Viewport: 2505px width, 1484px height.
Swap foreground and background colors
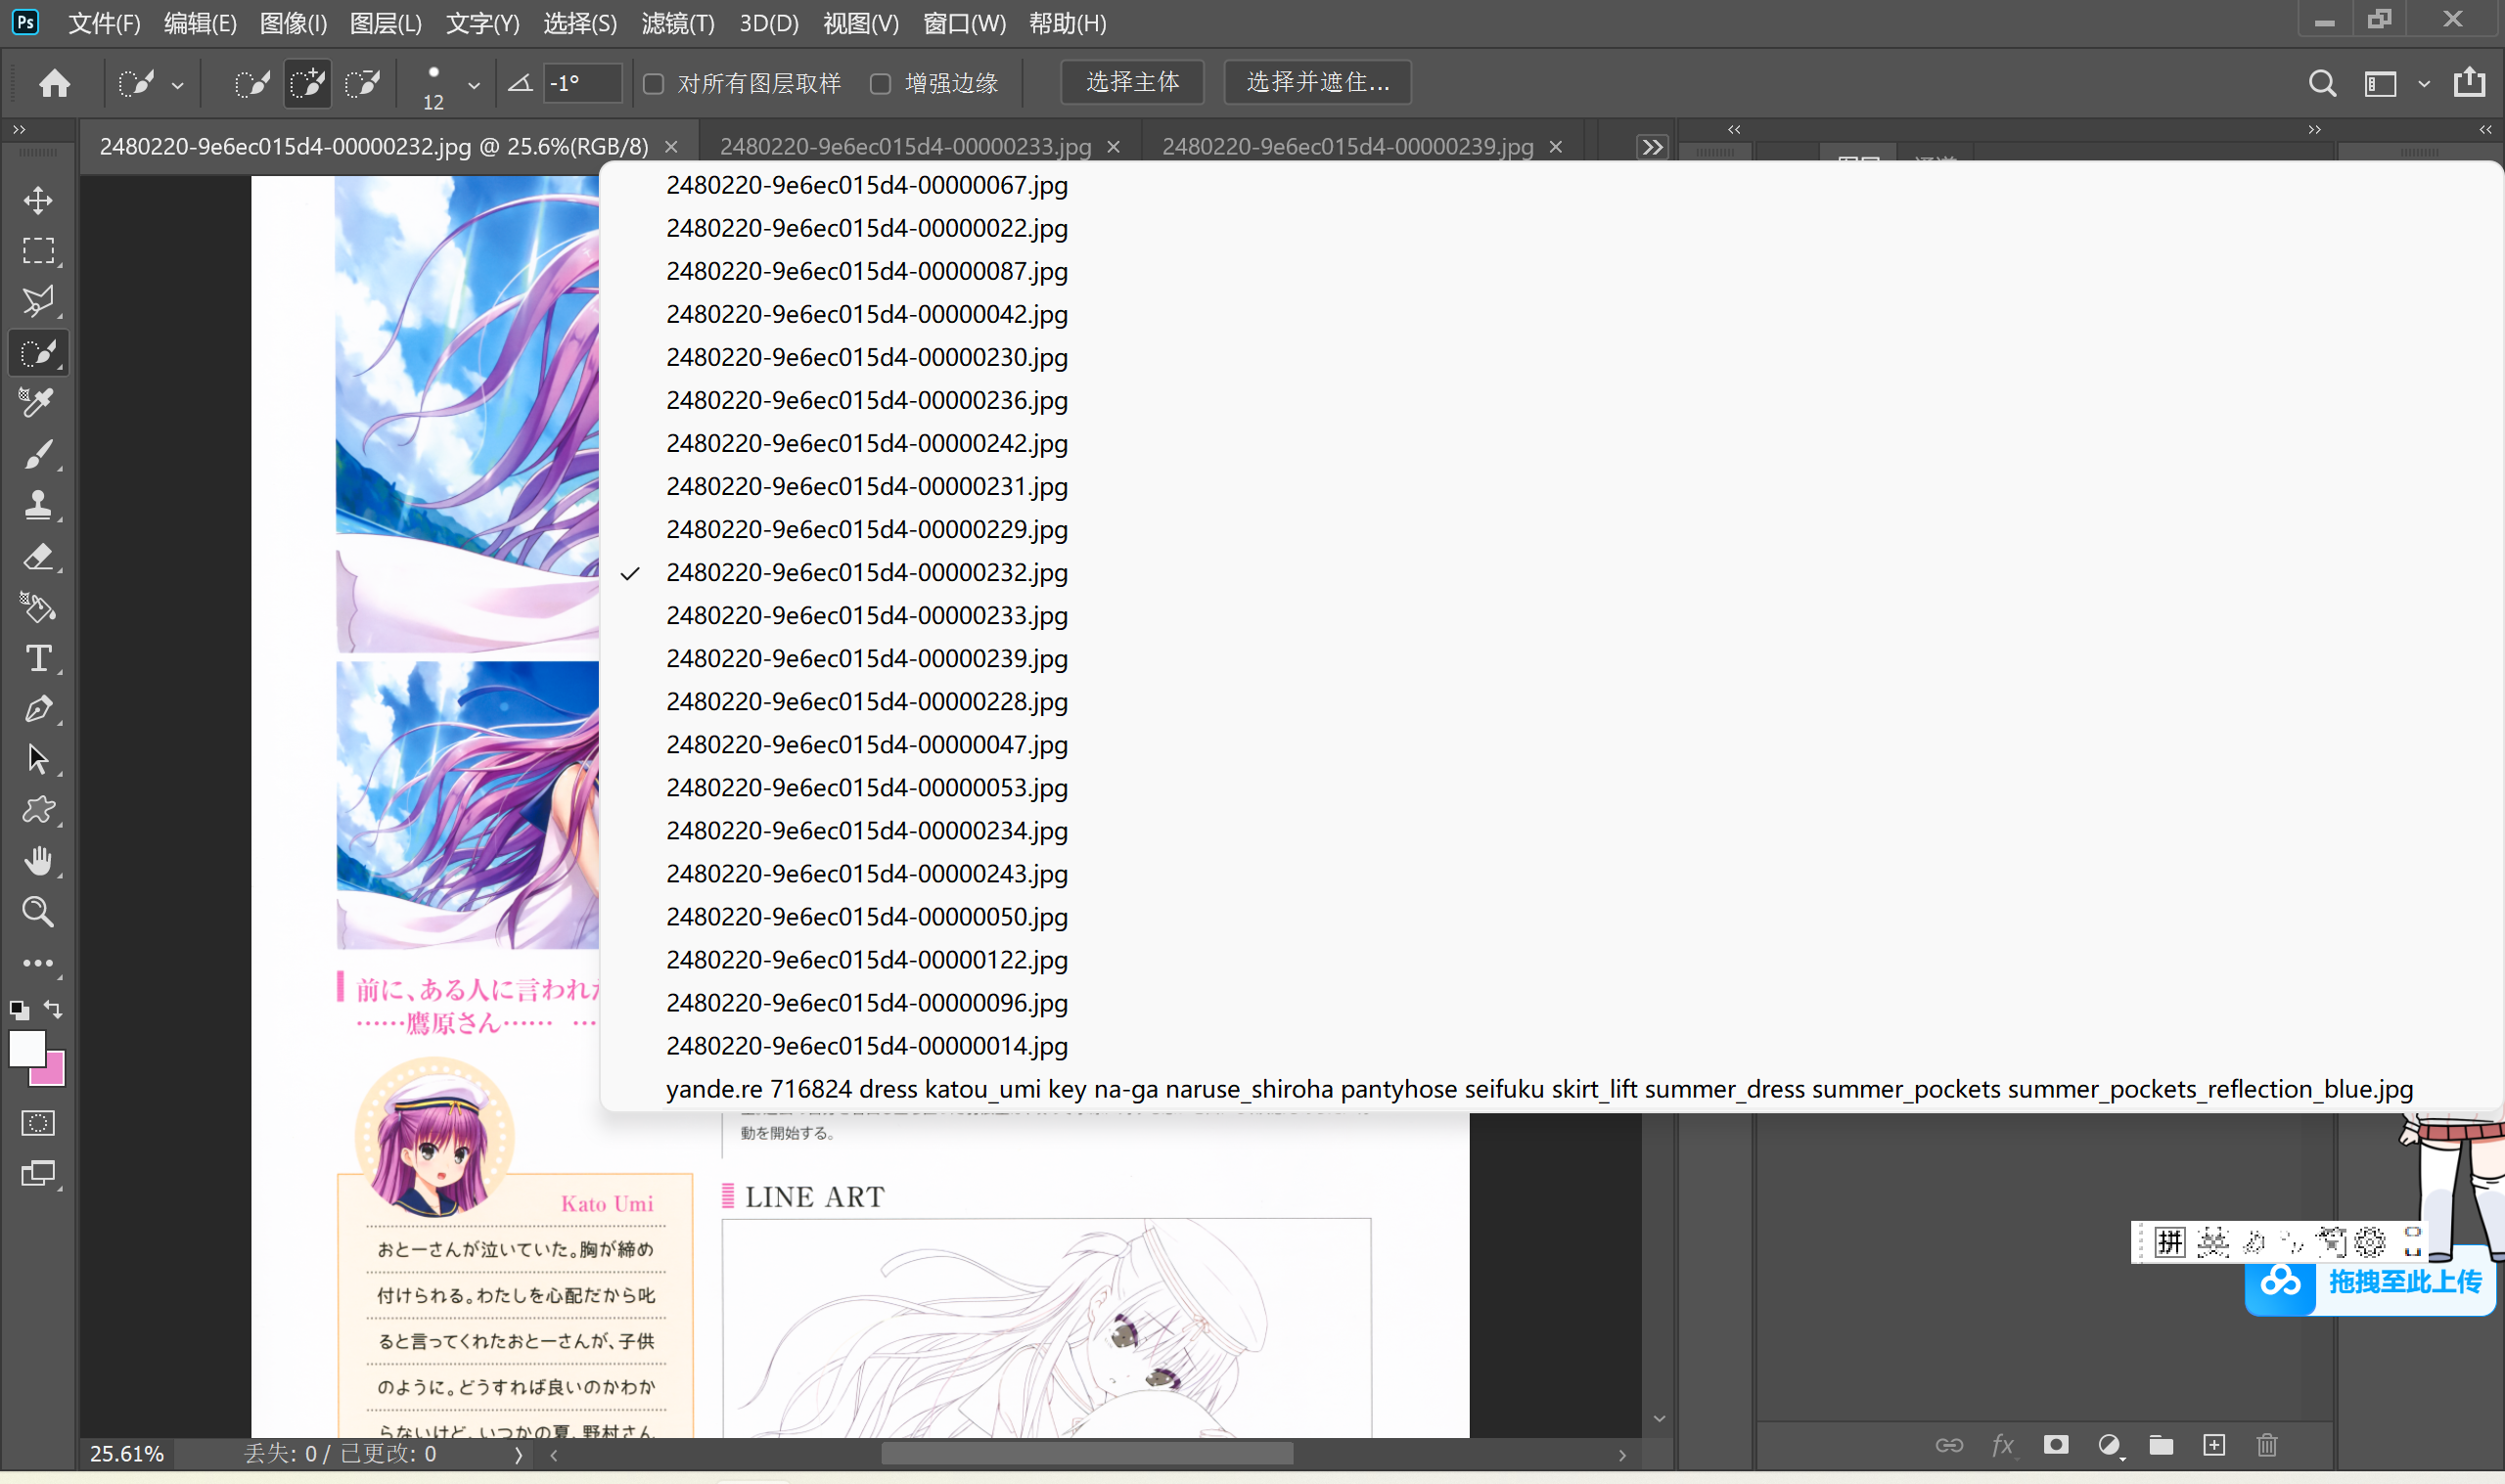[x=54, y=1010]
